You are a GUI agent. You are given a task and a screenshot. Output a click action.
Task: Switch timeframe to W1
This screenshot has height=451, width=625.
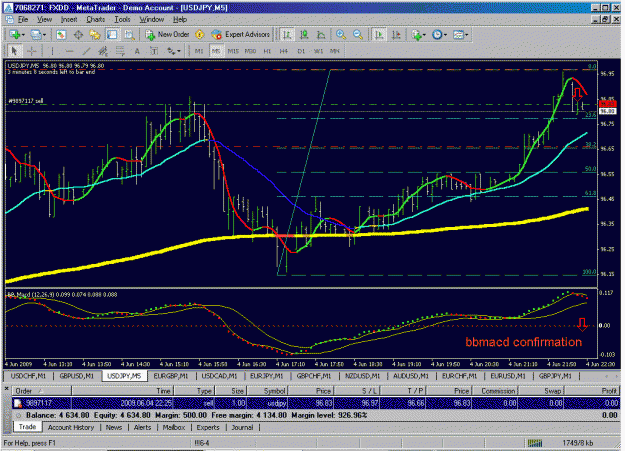click(x=318, y=51)
